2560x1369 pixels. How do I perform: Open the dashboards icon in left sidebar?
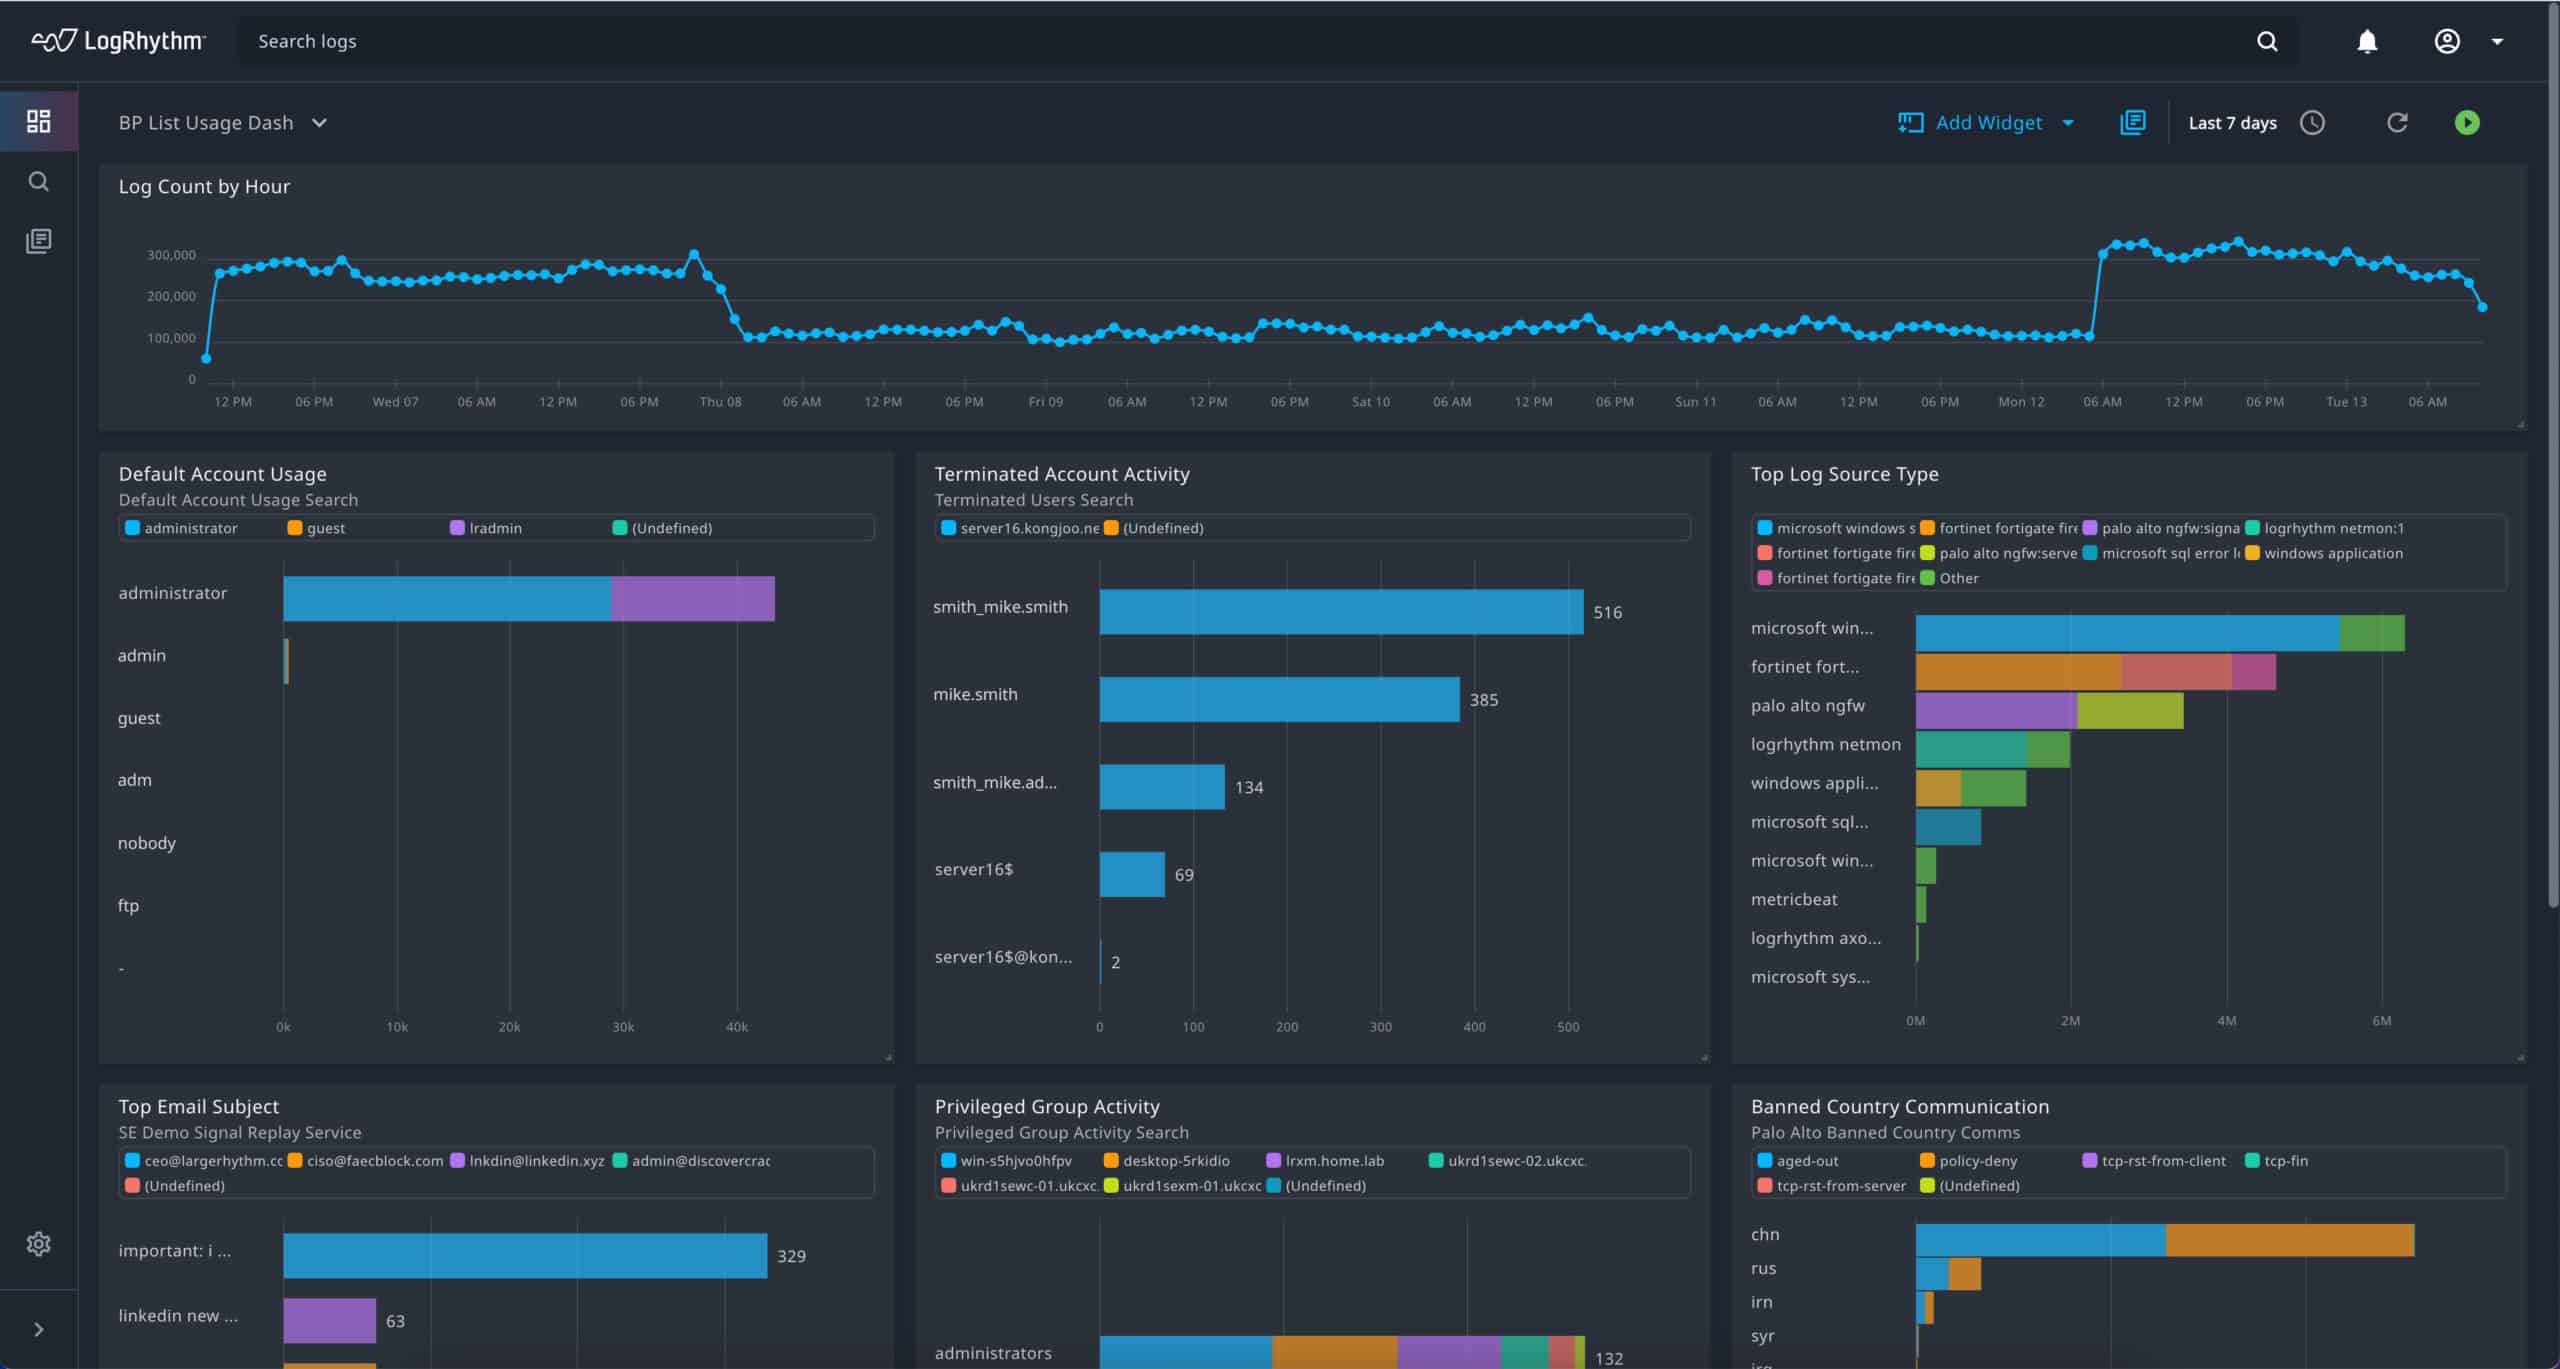click(x=38, y=121)
